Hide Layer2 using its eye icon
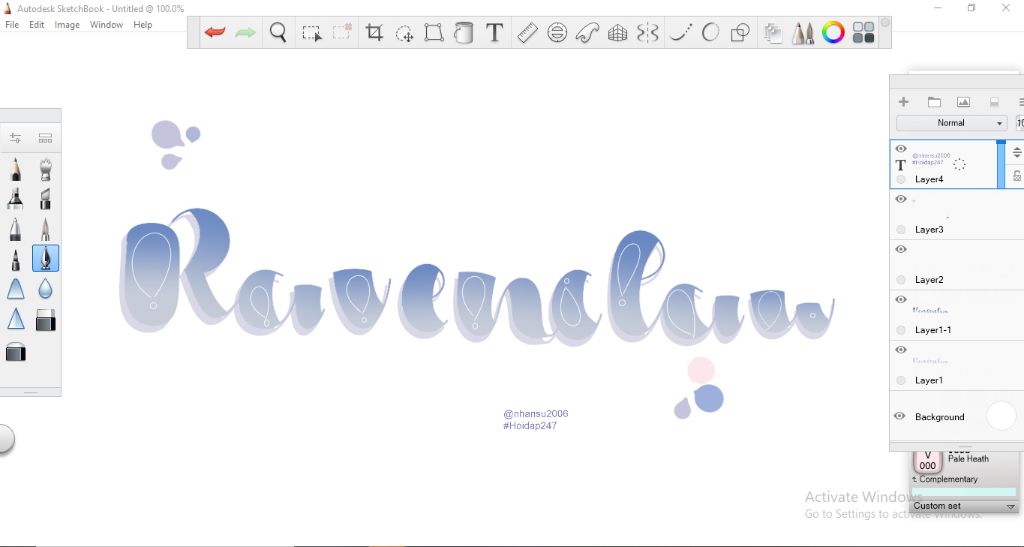 tap(901, 249)
